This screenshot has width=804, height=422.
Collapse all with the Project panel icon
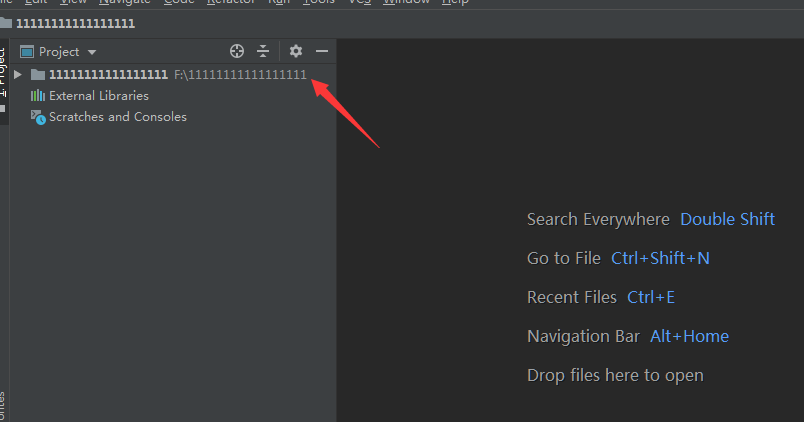tap(263, 51)
